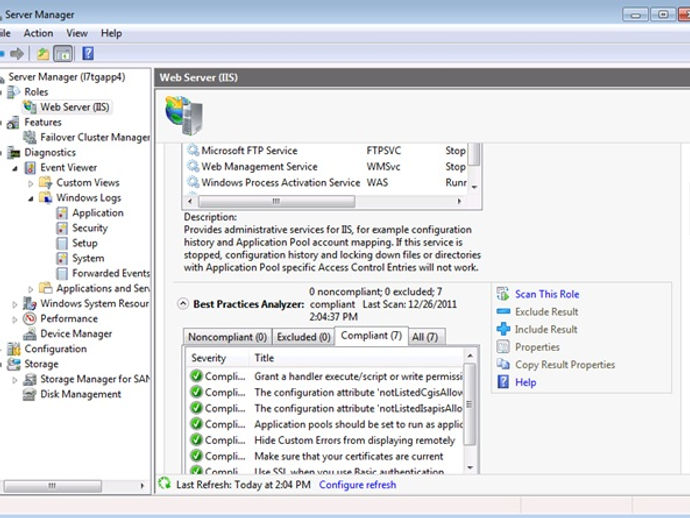Click the Features node icon
This screenshot has width=690, height=518.
click(14, 122)
